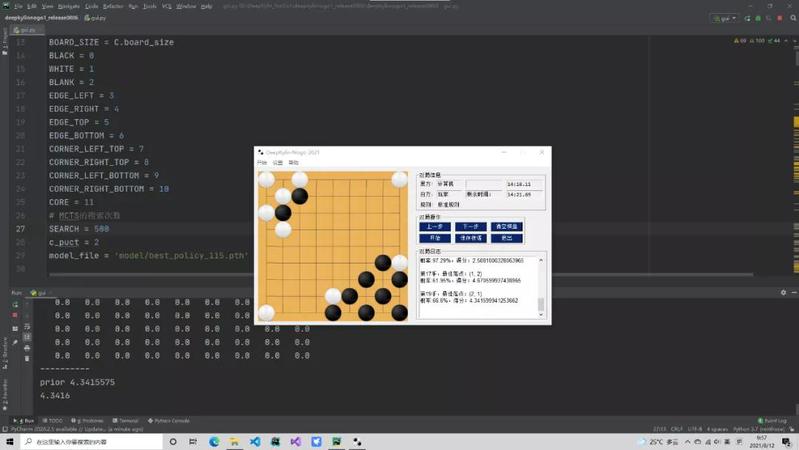Print console output using the printer icon
The image size is (799, 450).
pos(27,347)
